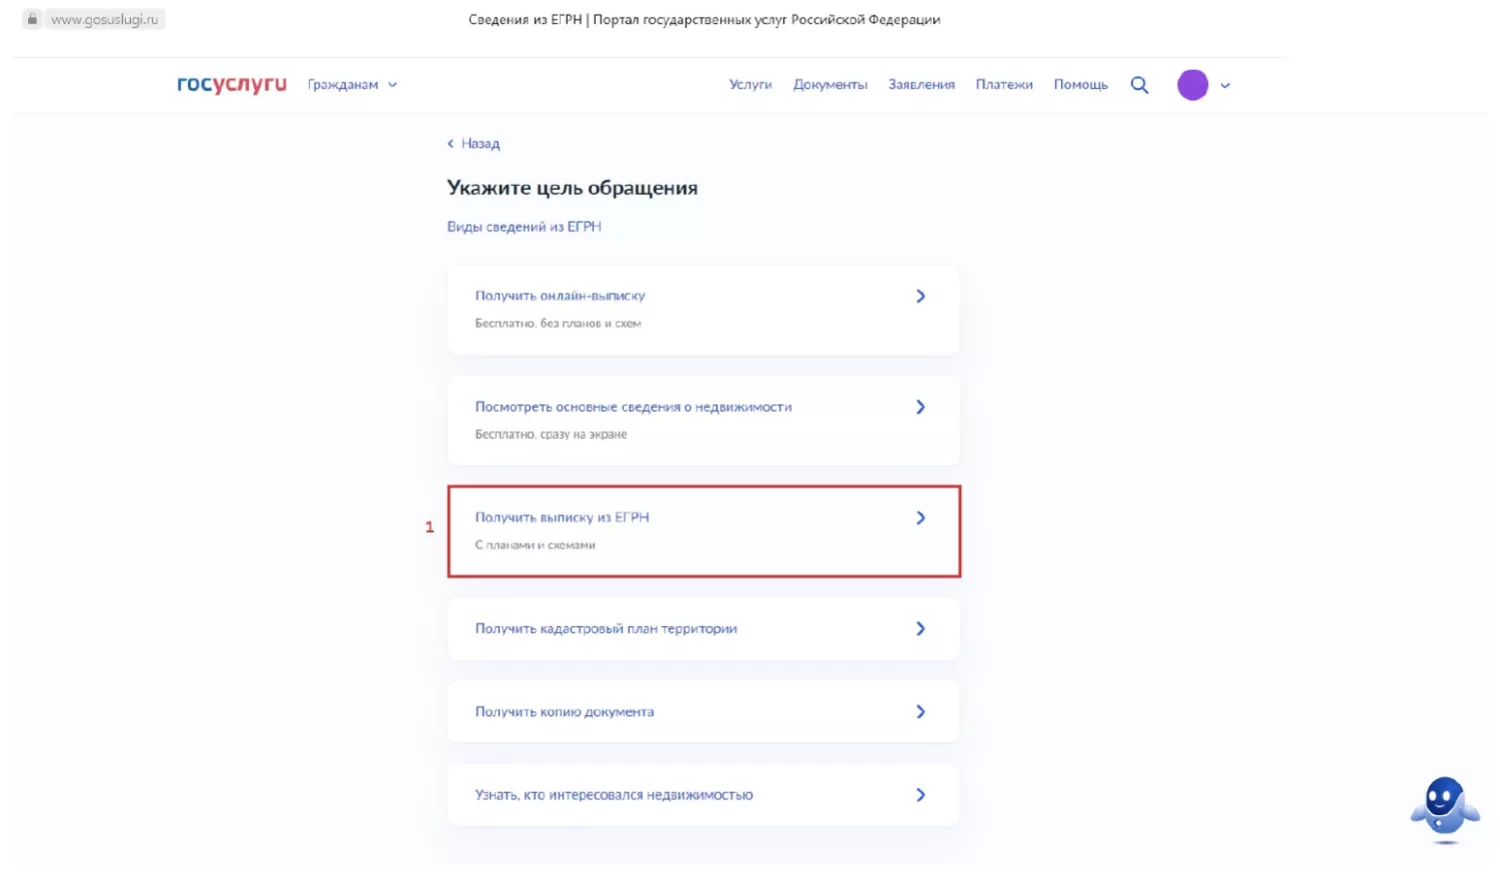Follow the Виды сведений из ЕГРН link
Viewport: 1500px width, 878px height.
(524, 227)
